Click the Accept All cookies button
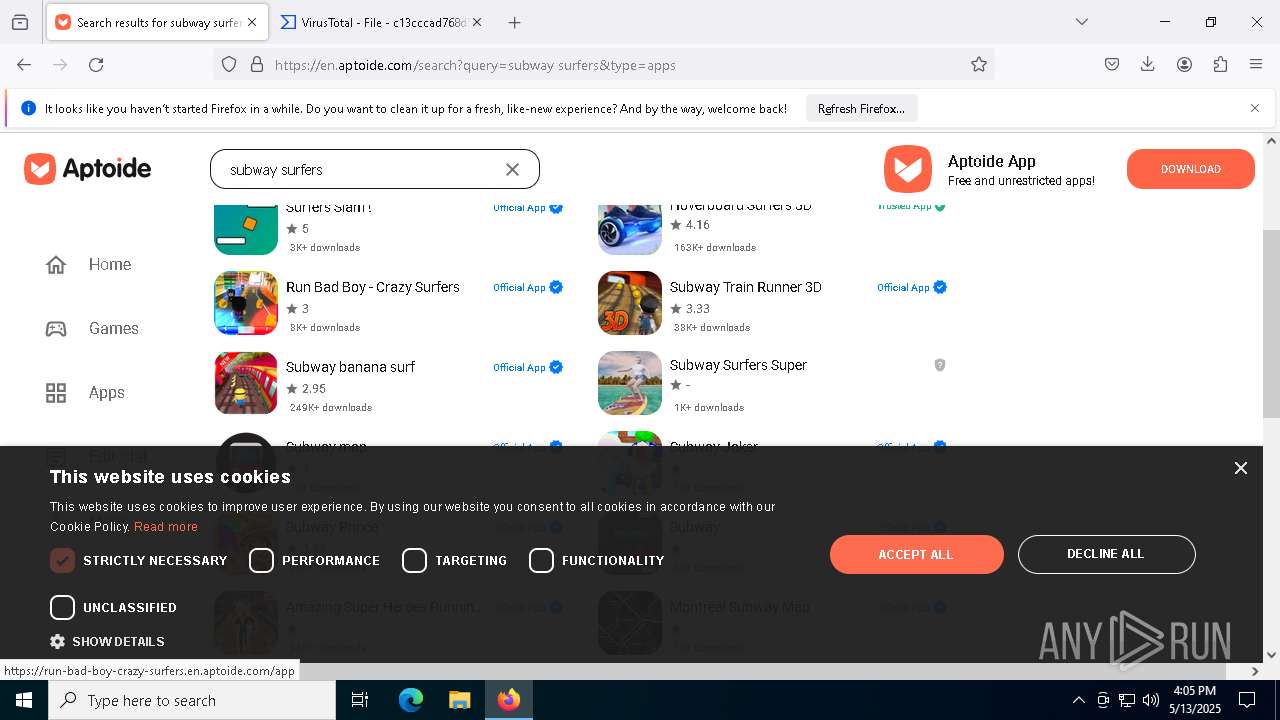1280x720 pixels. pos(916,554)
